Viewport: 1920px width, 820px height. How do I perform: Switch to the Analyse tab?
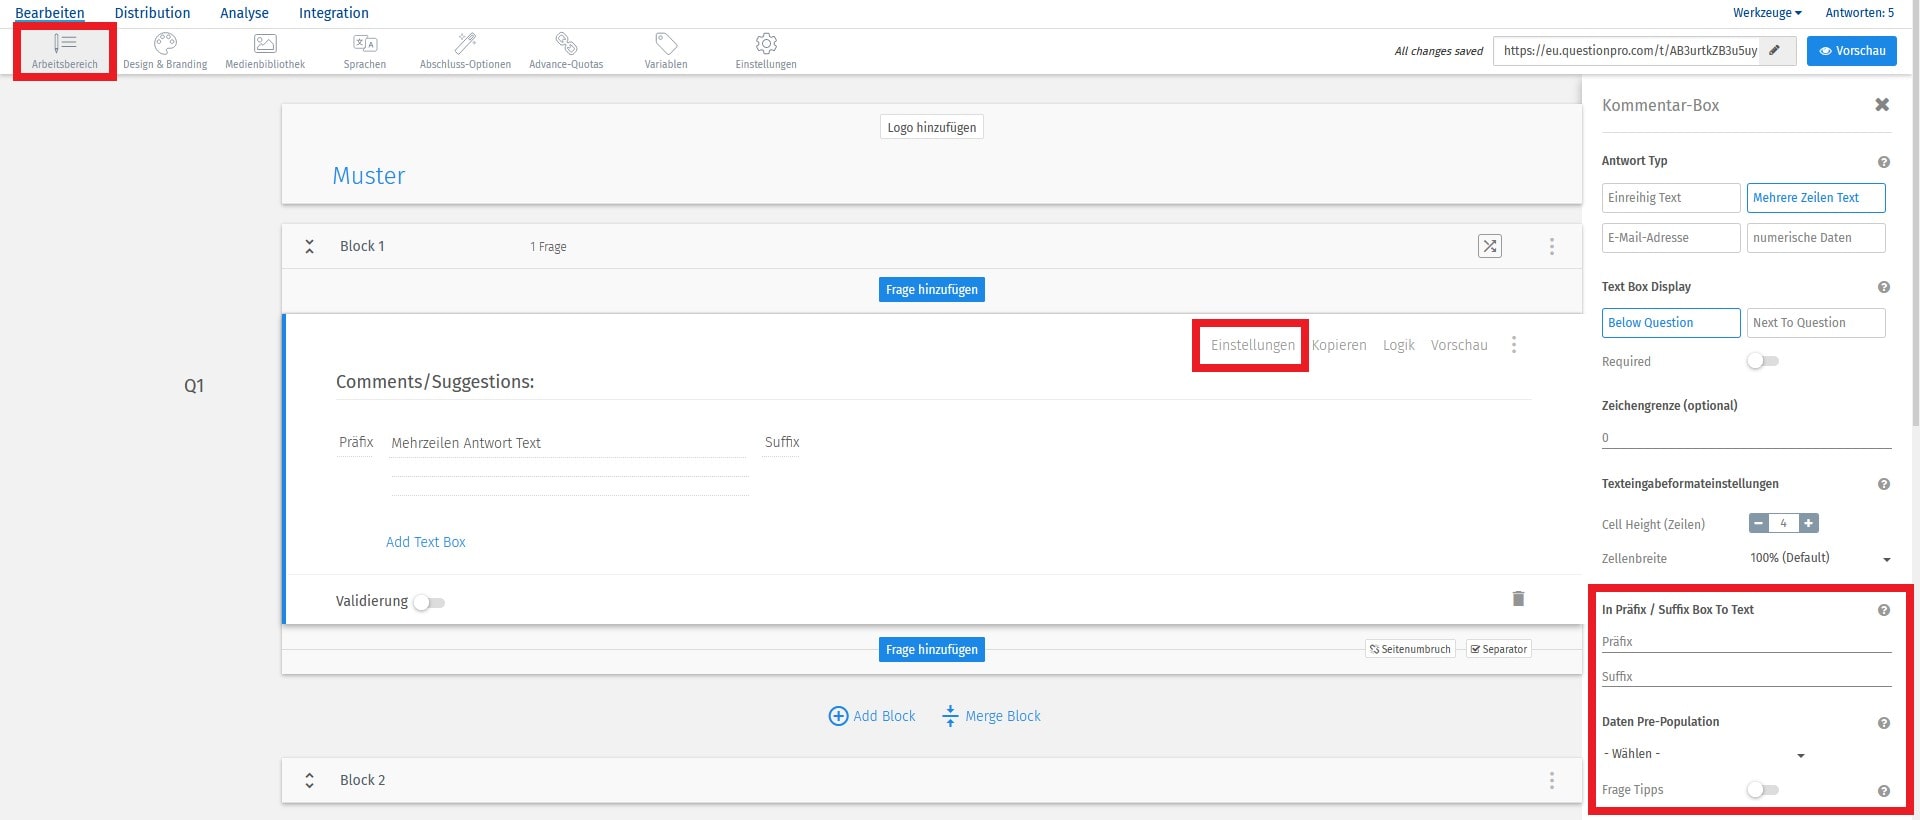pos(244,13)
